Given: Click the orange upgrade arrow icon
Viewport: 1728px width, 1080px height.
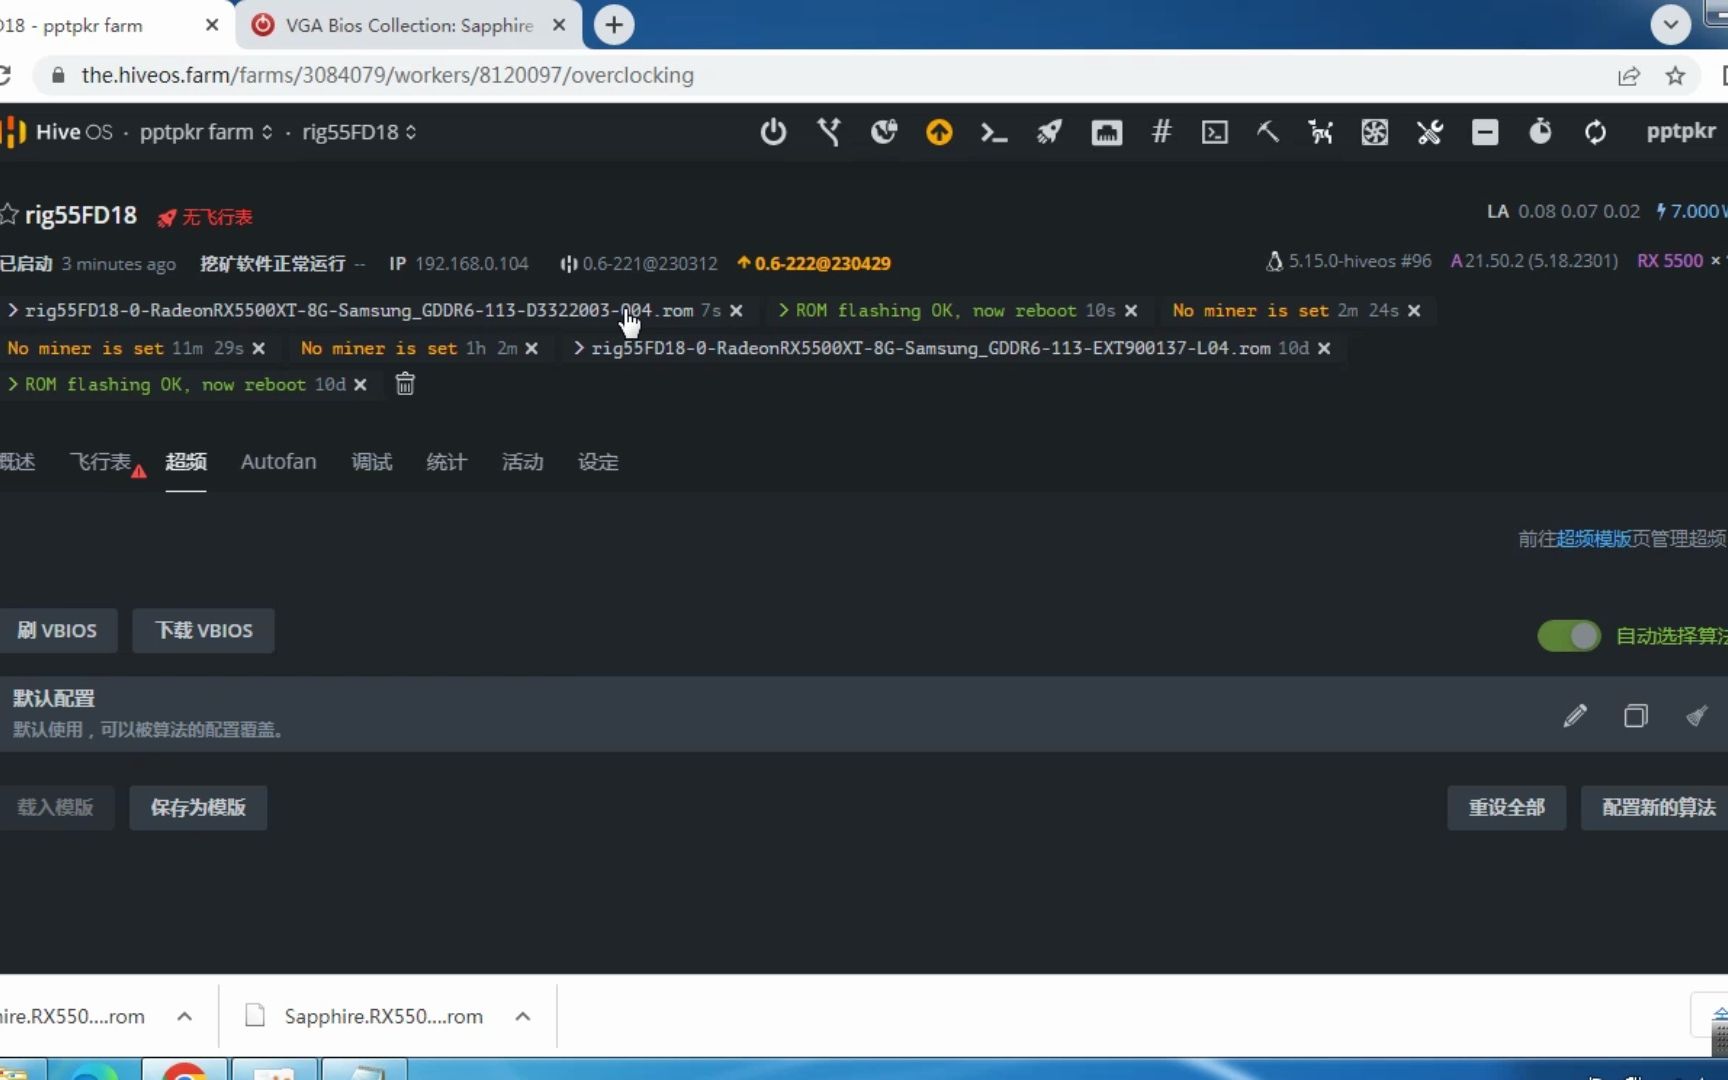Looking at the screenshot, I should point(939,132).
